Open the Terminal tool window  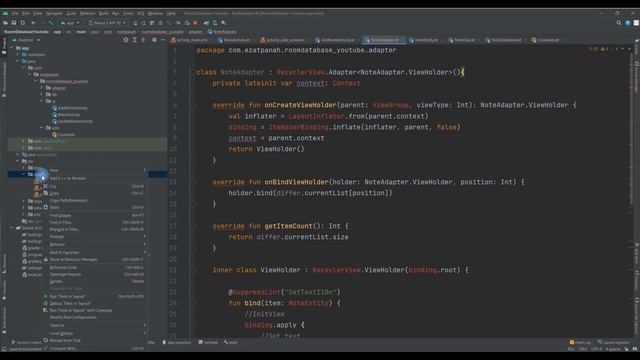209,342
